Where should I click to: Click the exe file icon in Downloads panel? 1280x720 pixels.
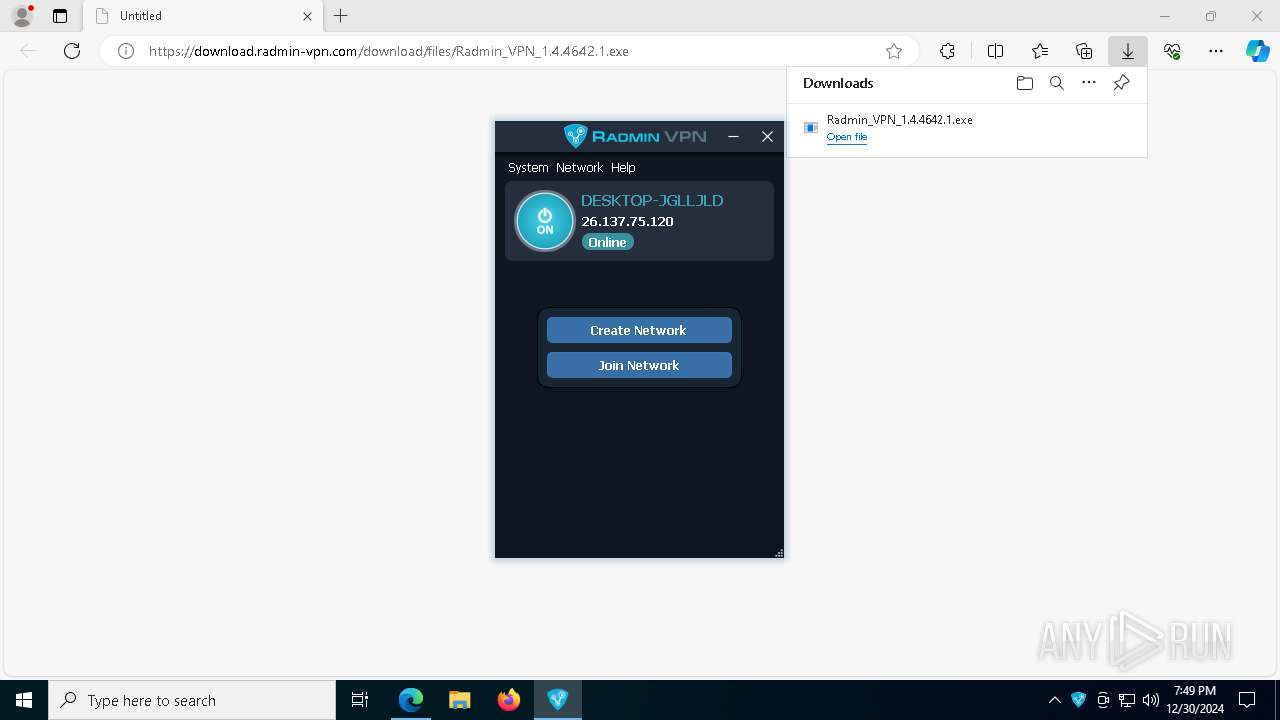pos(811,127)
